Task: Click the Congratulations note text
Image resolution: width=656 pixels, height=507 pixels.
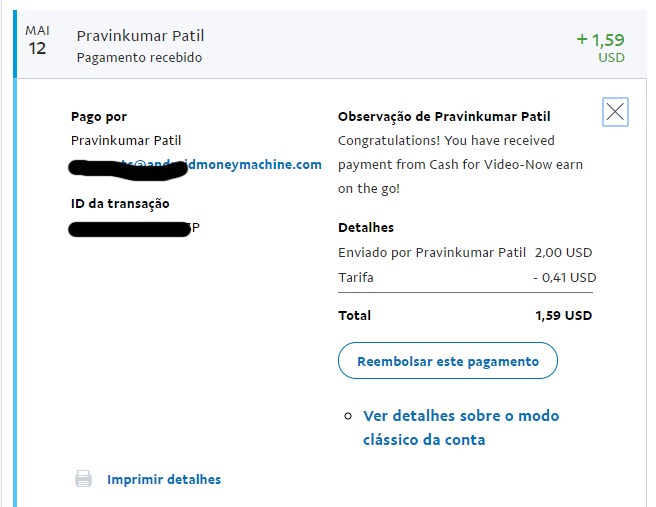Action: tap(460, 164)
